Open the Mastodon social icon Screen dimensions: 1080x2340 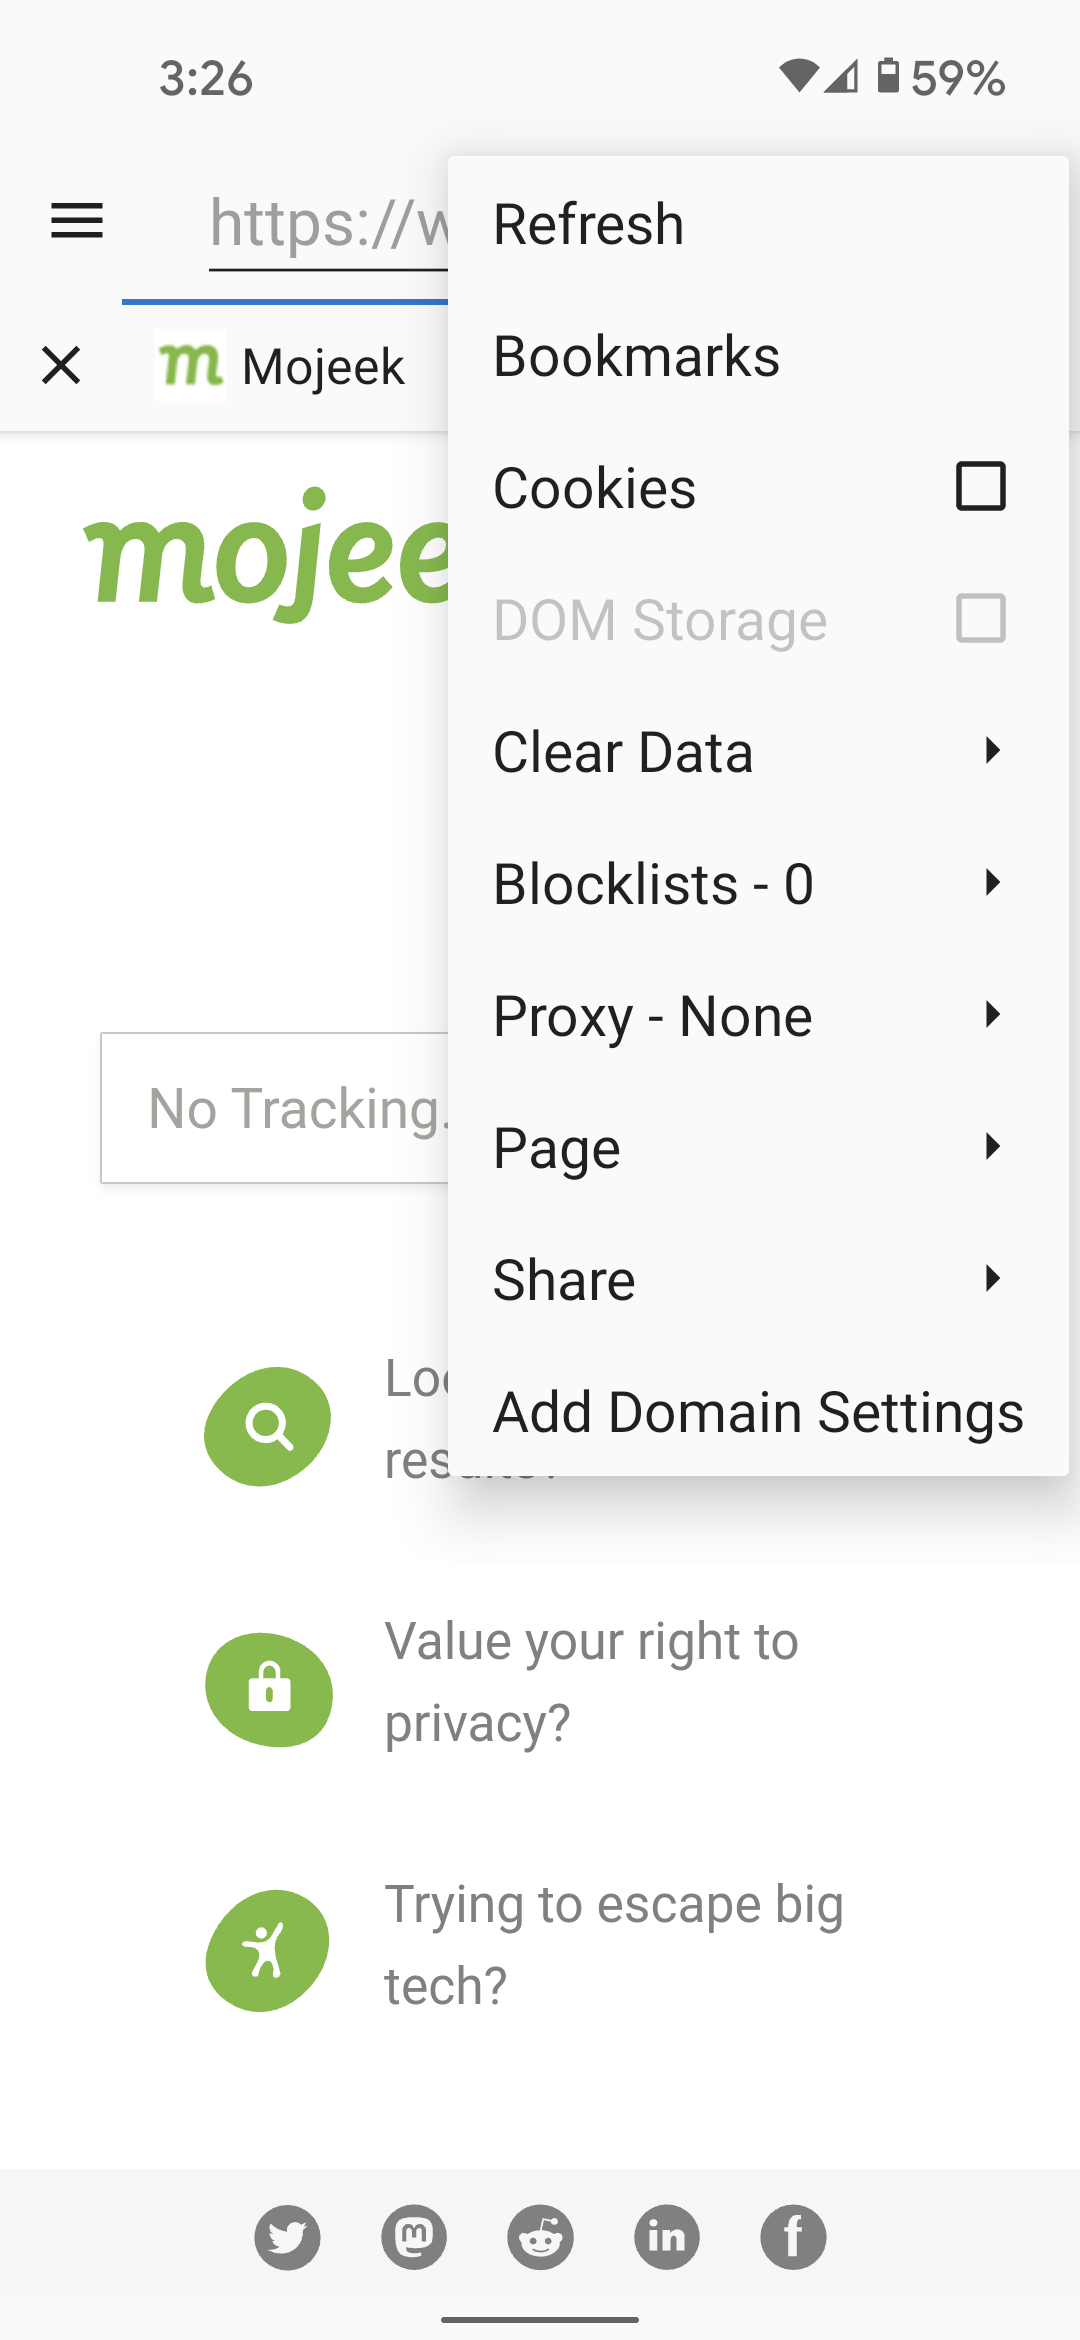pyautogui.click(x=414, y=2237)
